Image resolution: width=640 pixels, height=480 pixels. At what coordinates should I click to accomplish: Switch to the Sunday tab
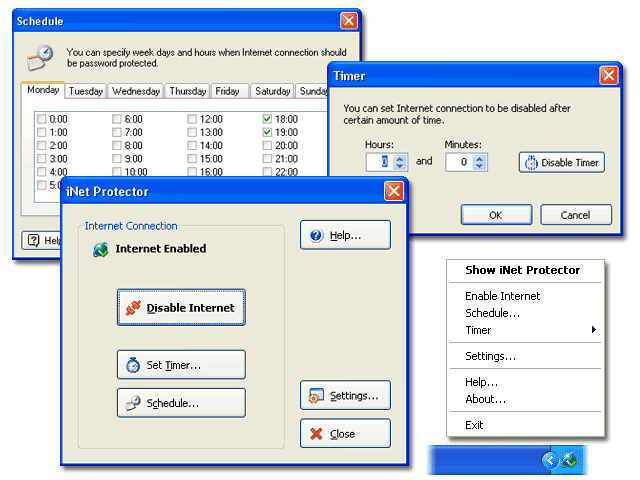pyautogui.click(x=312, y=91)
